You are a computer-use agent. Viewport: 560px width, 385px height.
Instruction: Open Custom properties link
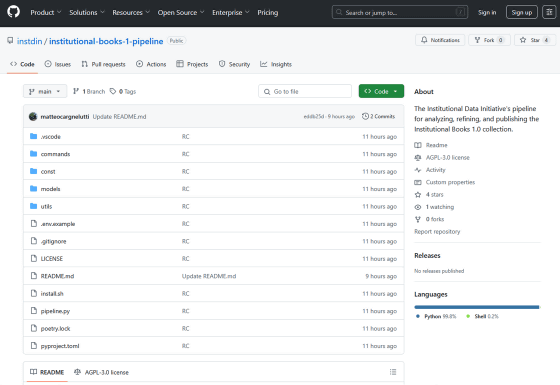coord(445,182)
